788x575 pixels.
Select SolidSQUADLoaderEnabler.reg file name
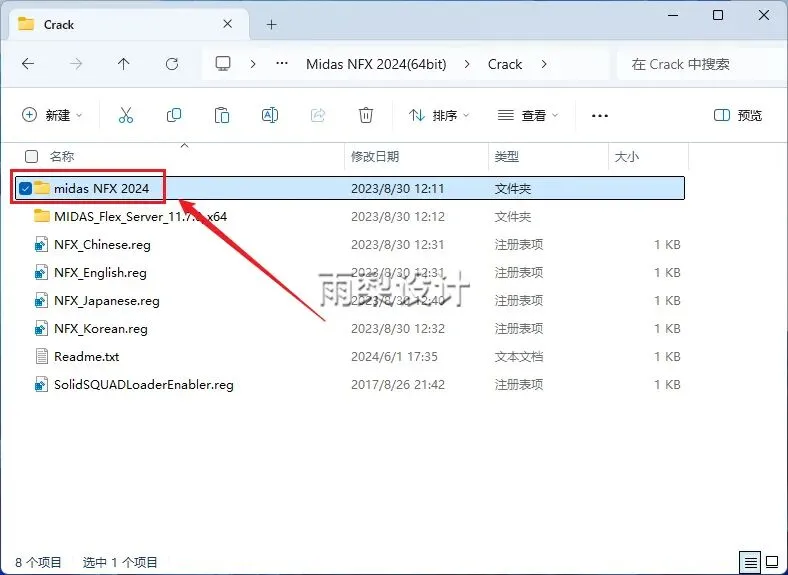click(144, 385)
